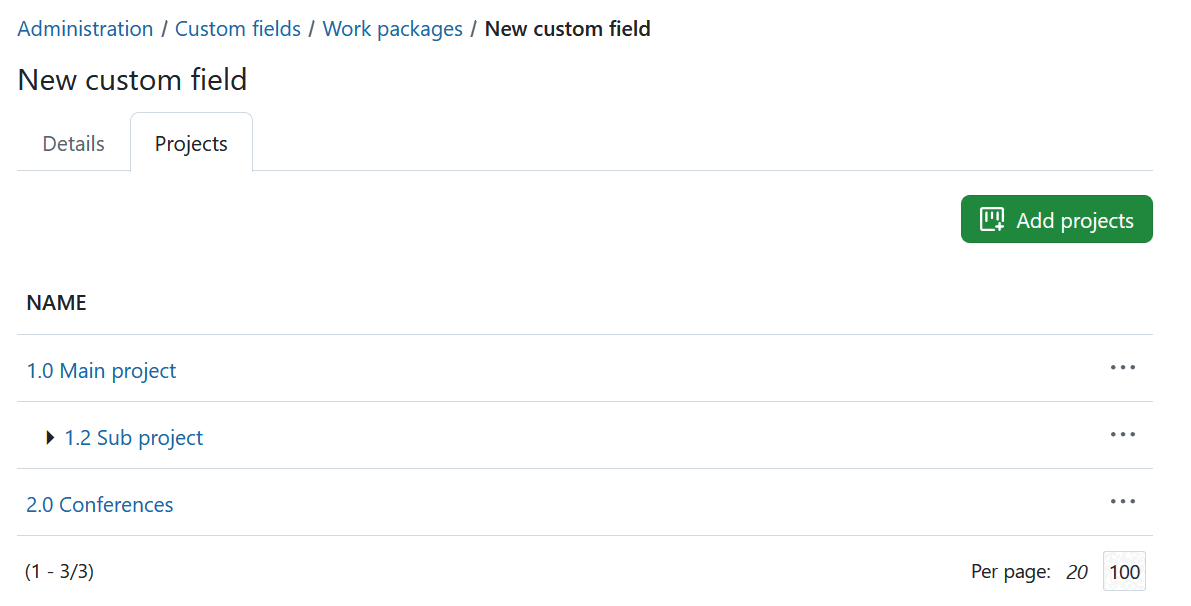Open the 1.2 Sub project actions menu

click(1123, 434)
